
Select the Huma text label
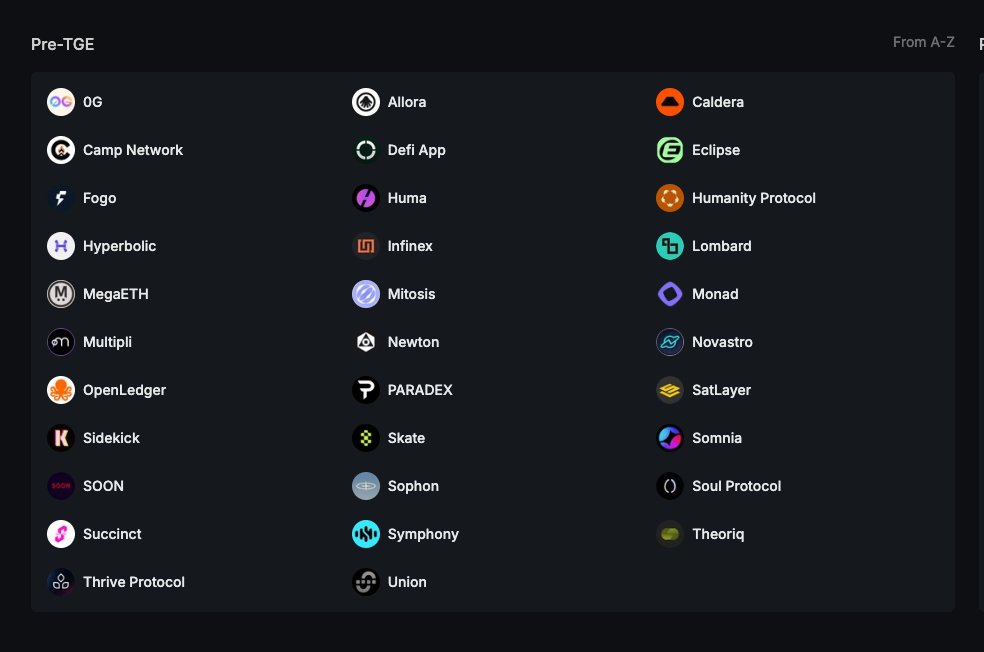pyautogui.click(x=407, y=198)
